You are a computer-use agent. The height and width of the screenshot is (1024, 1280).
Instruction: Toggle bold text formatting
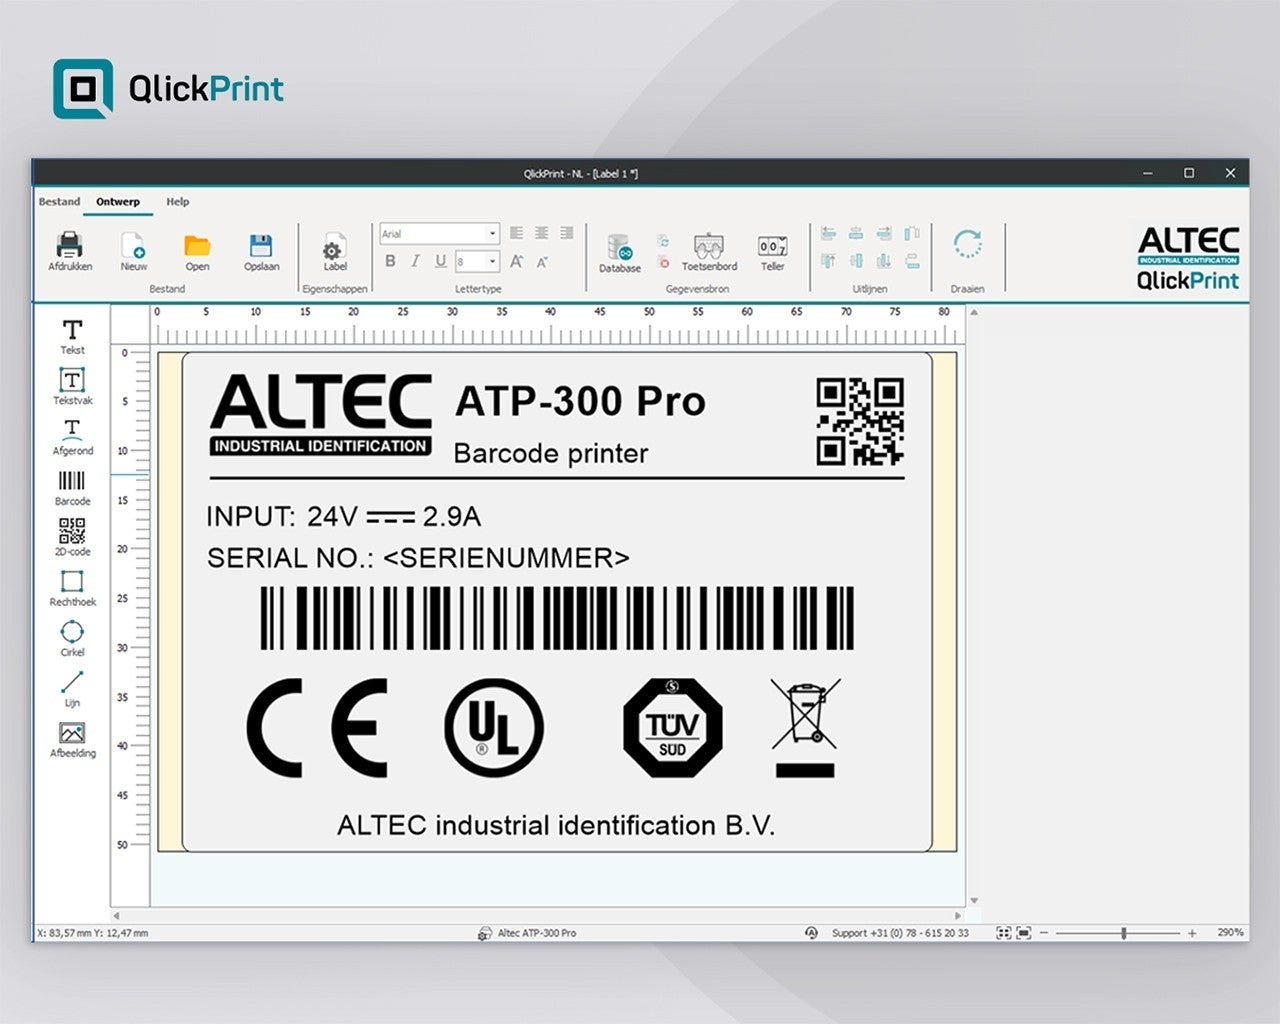[x=390, y=261]
